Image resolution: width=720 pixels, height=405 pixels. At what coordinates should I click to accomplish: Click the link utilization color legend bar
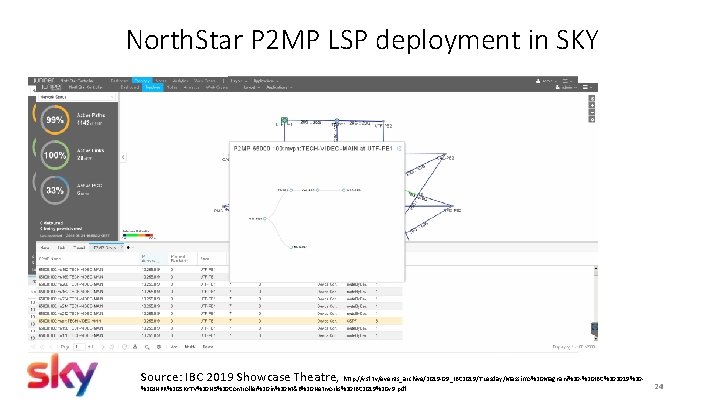[x=138, y=236]
